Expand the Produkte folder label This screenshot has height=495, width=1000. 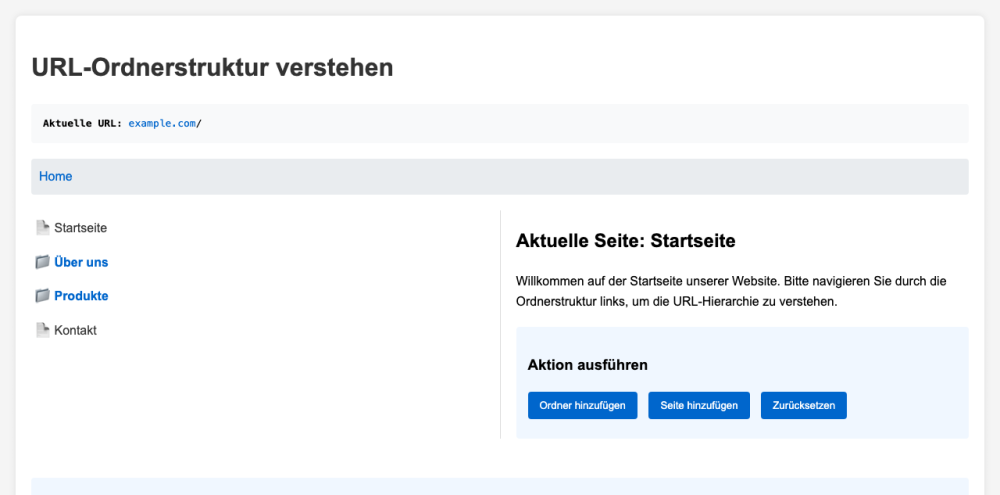click(x=81, y=296)
